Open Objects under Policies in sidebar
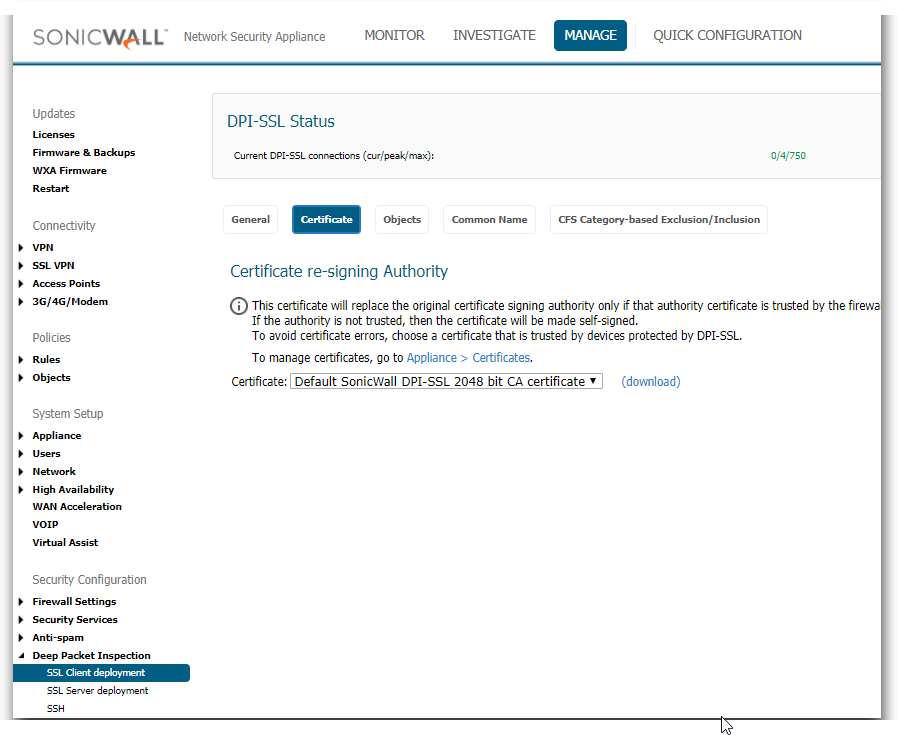 pos(52,378)
